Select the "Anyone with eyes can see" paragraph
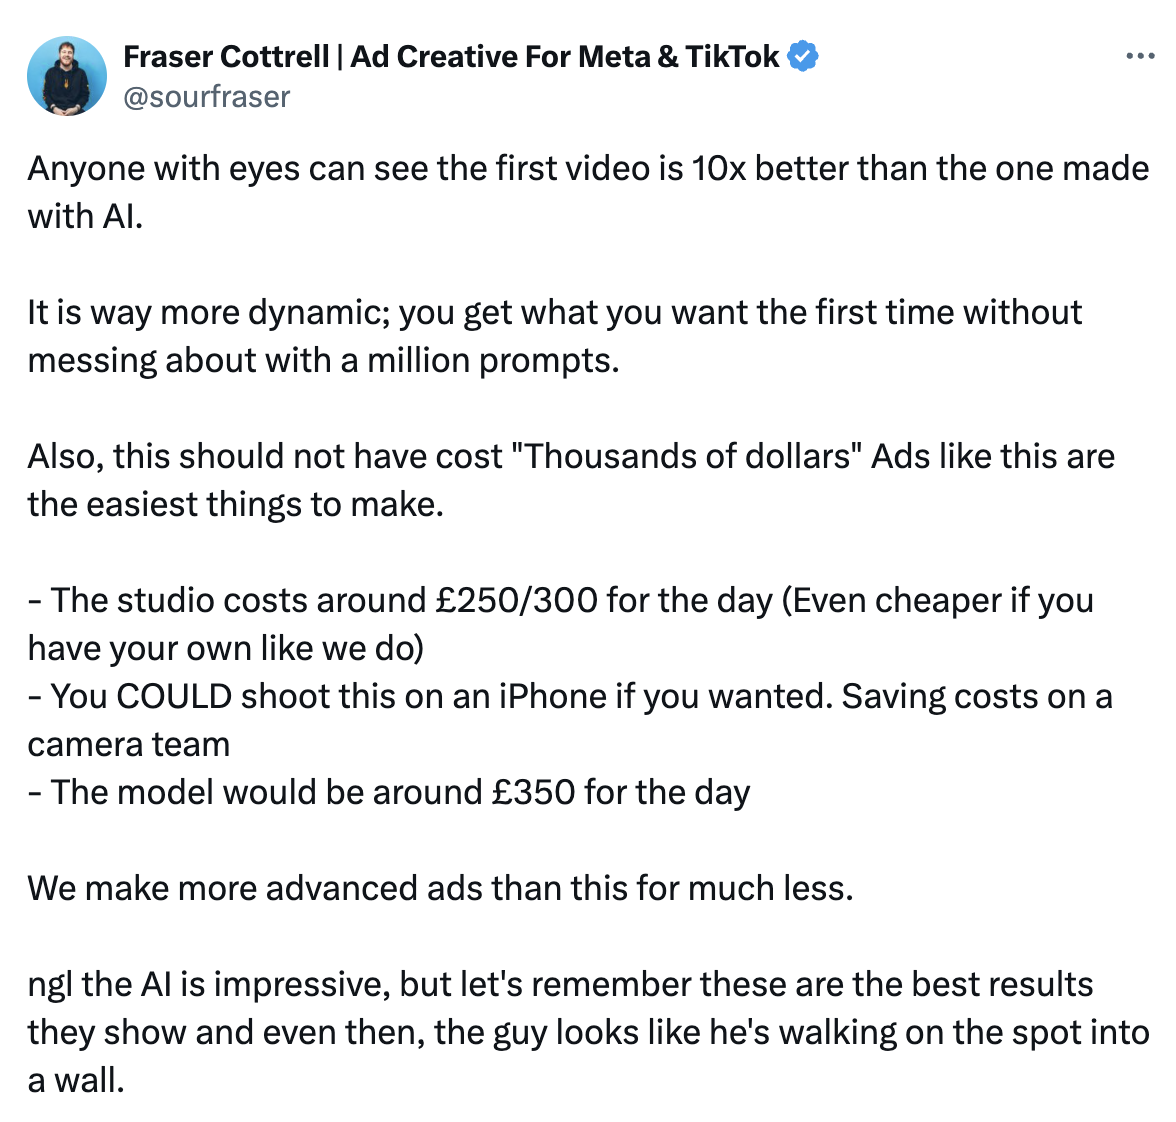Viewport: 1176px width, 1122px height. (x=588, y=193)
